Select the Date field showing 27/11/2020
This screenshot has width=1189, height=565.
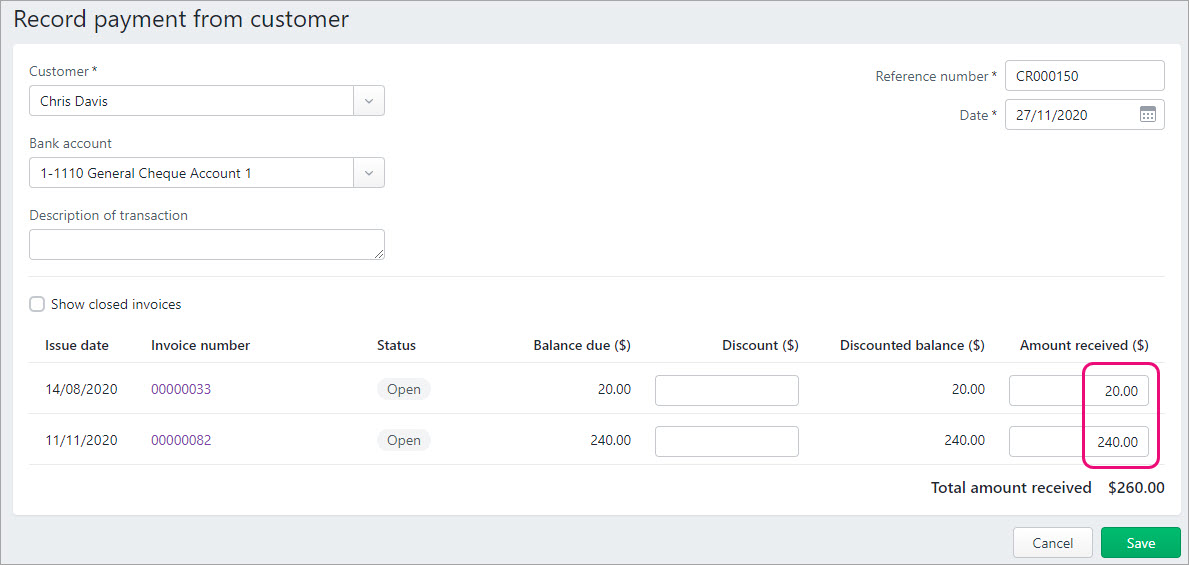point(1084,115)
